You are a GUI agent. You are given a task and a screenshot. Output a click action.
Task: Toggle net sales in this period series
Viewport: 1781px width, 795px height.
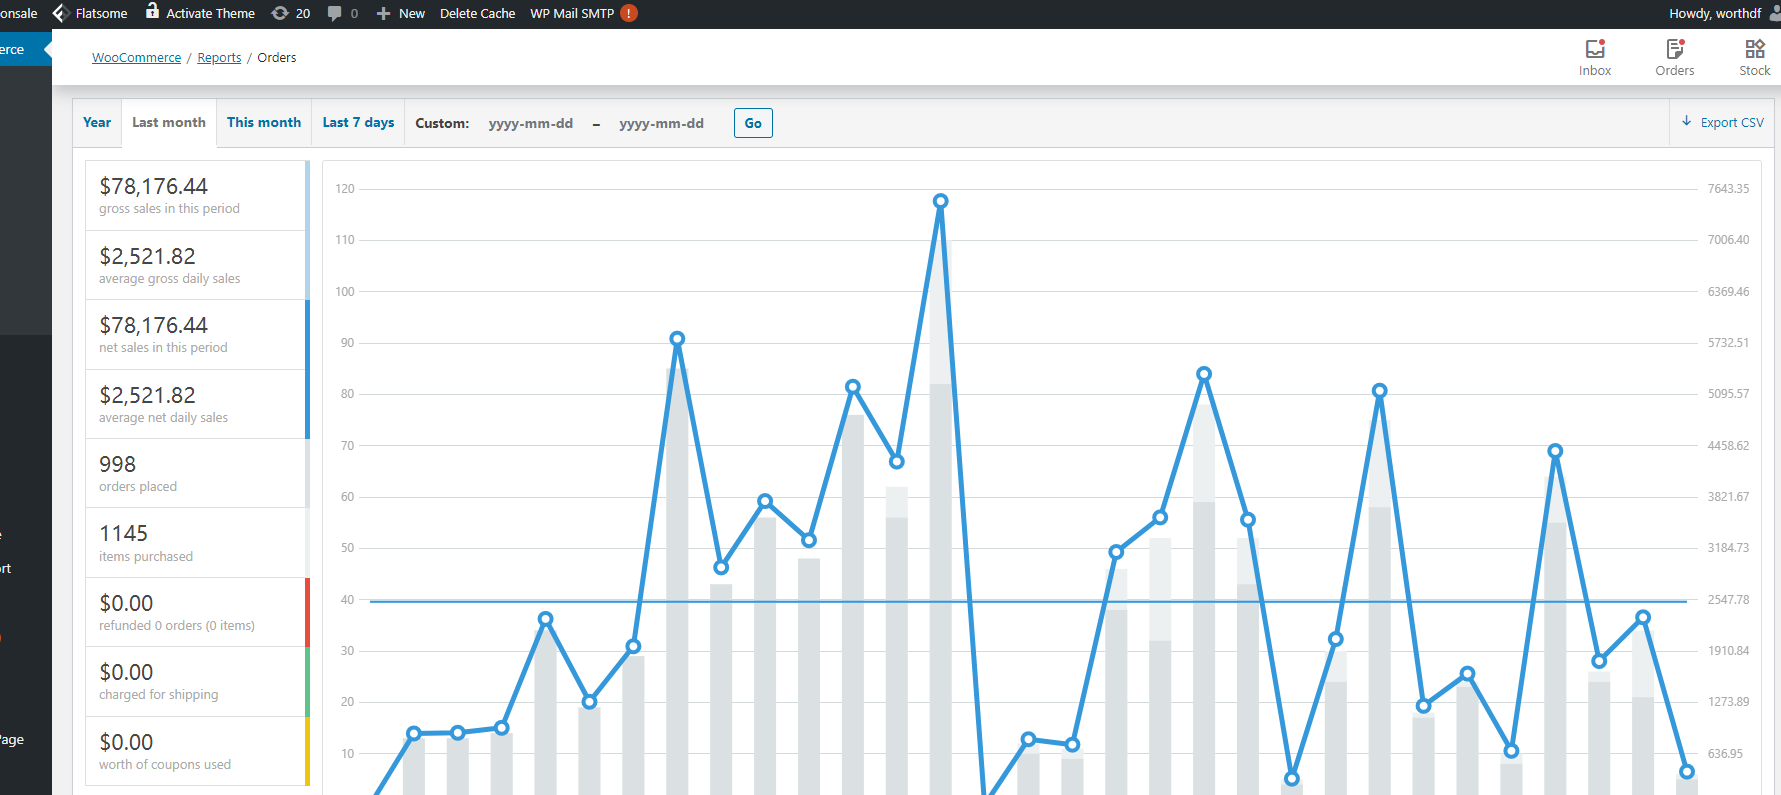click(x=197, y=335)
